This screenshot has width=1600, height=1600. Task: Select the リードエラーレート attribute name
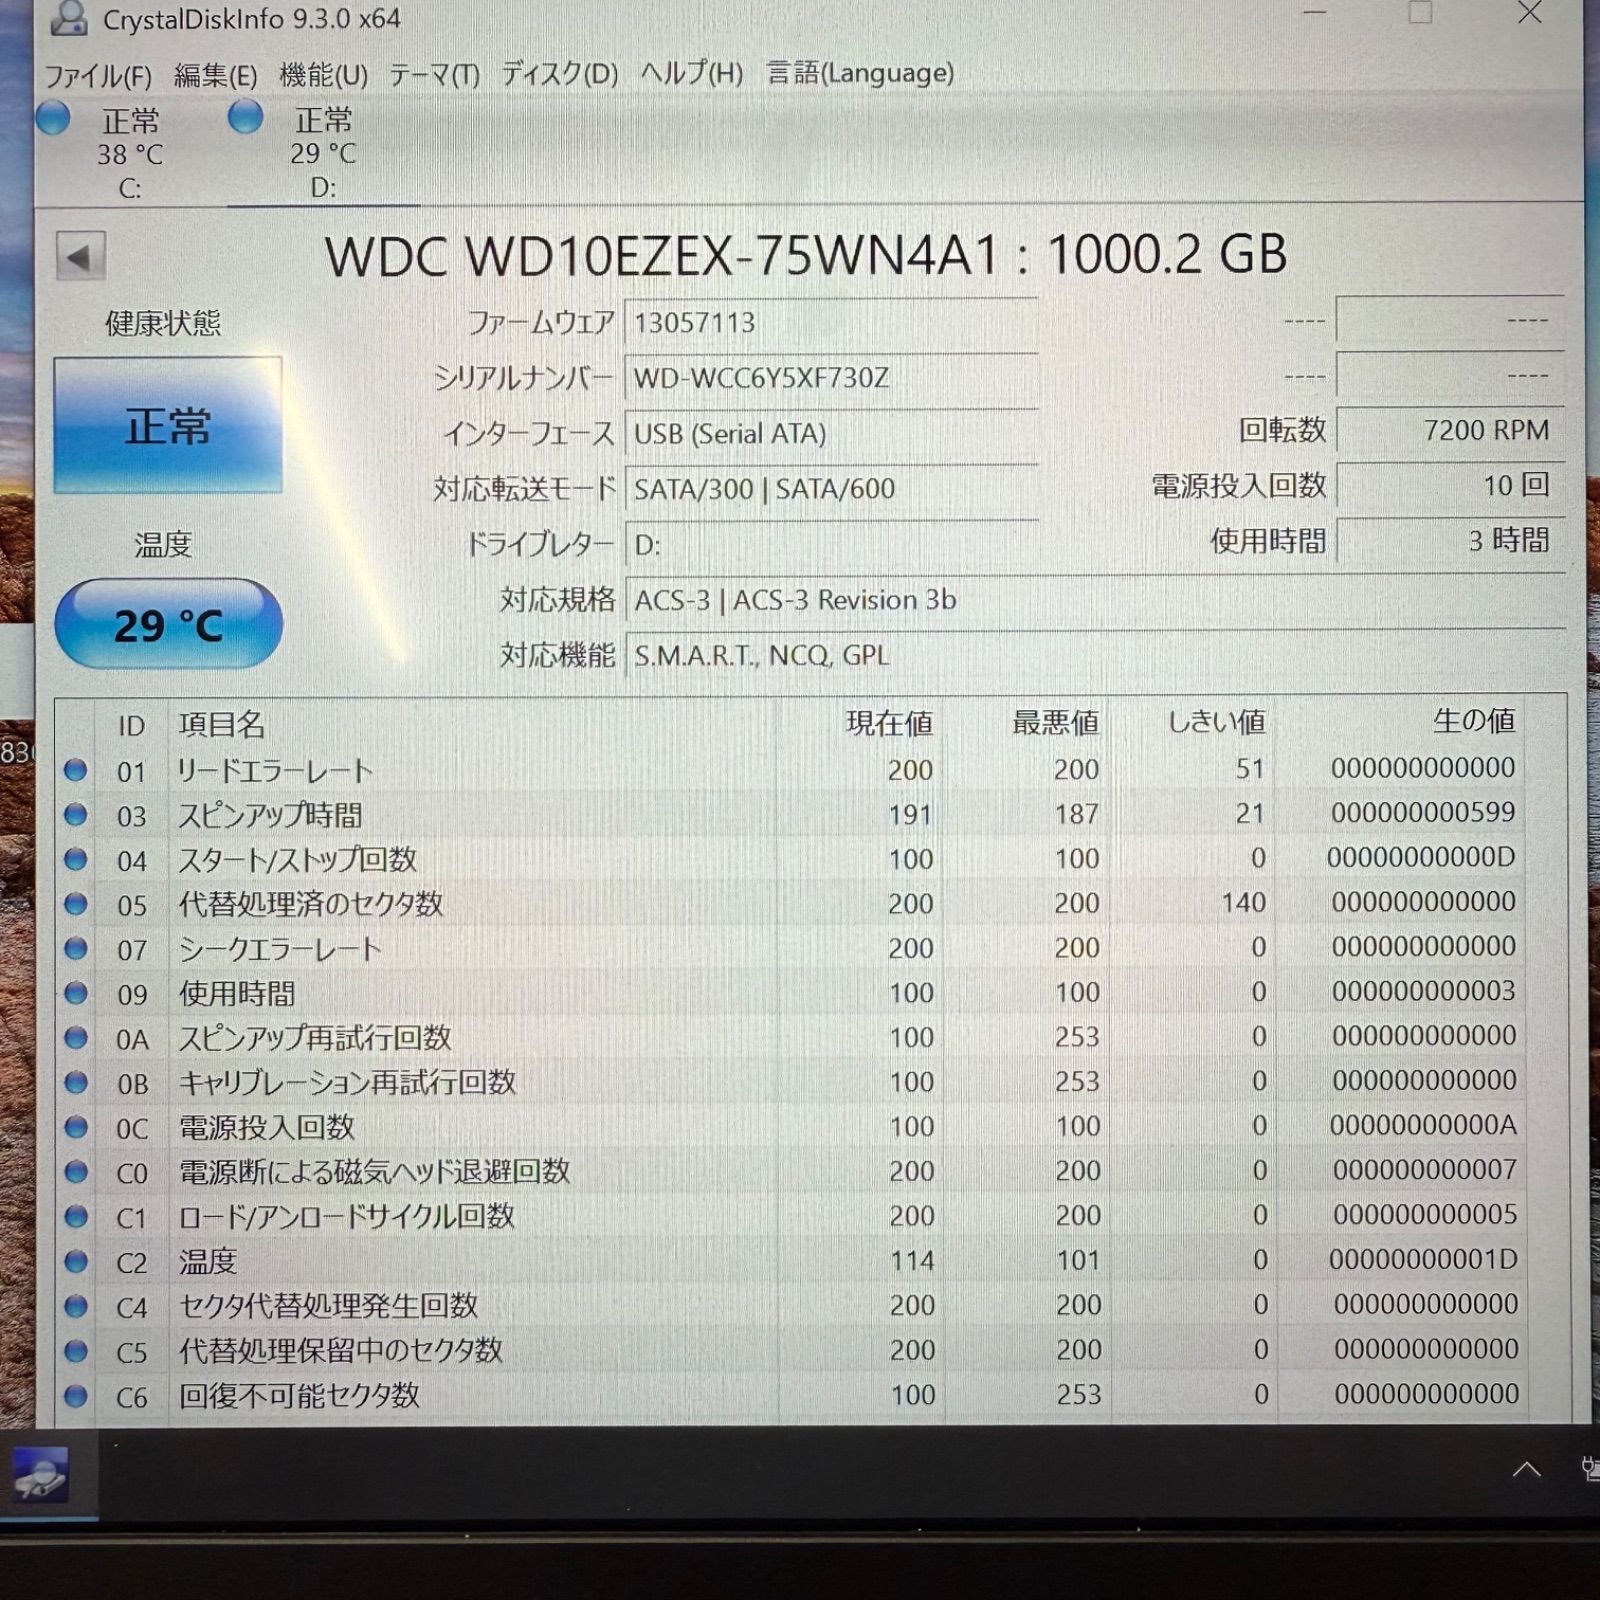(x=275, y=771)
